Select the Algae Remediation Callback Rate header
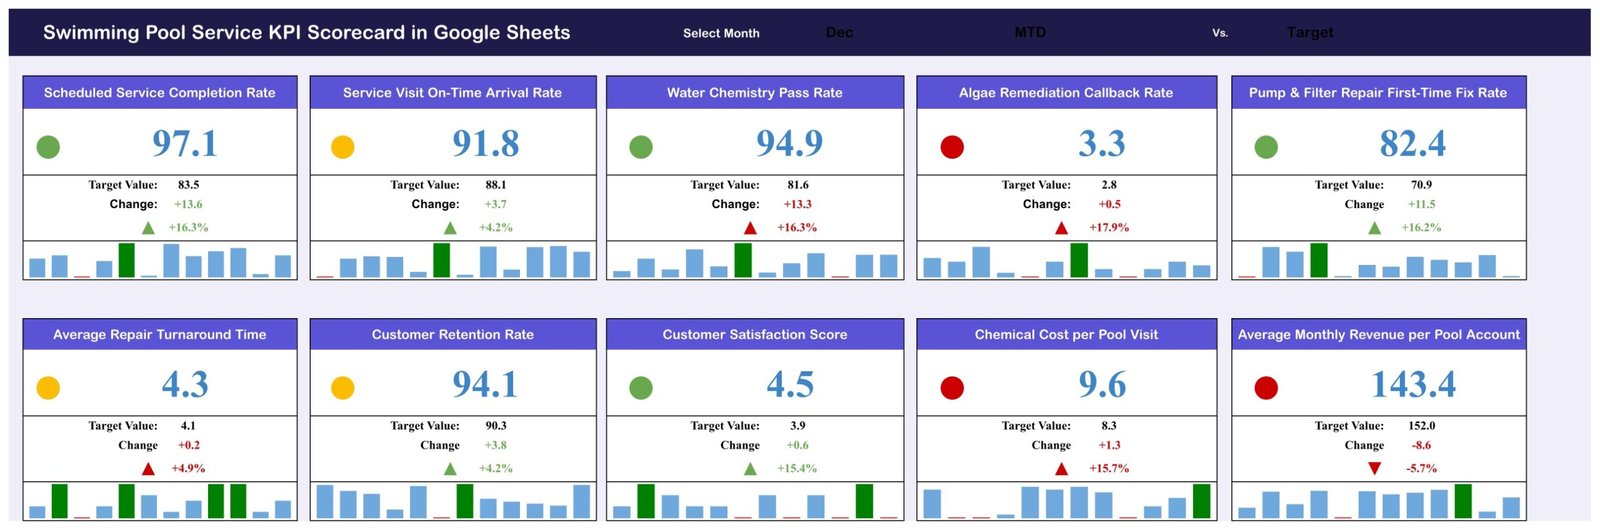Viewport: 1600px width, 530px height. [x=1066, y=93]
